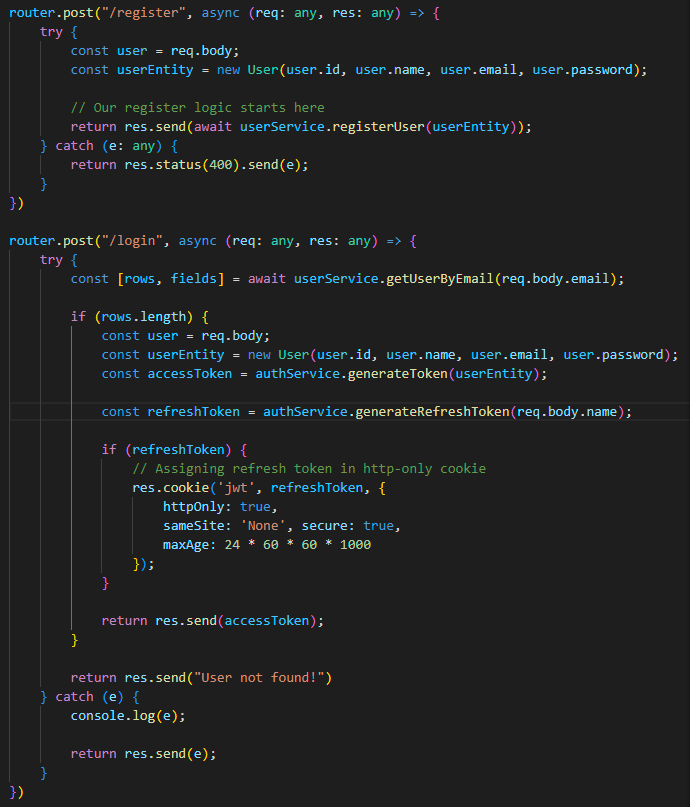Click the maxAge property name
Image resolution: width=690 pixels, height=807 pixels.
pos(186,545)
